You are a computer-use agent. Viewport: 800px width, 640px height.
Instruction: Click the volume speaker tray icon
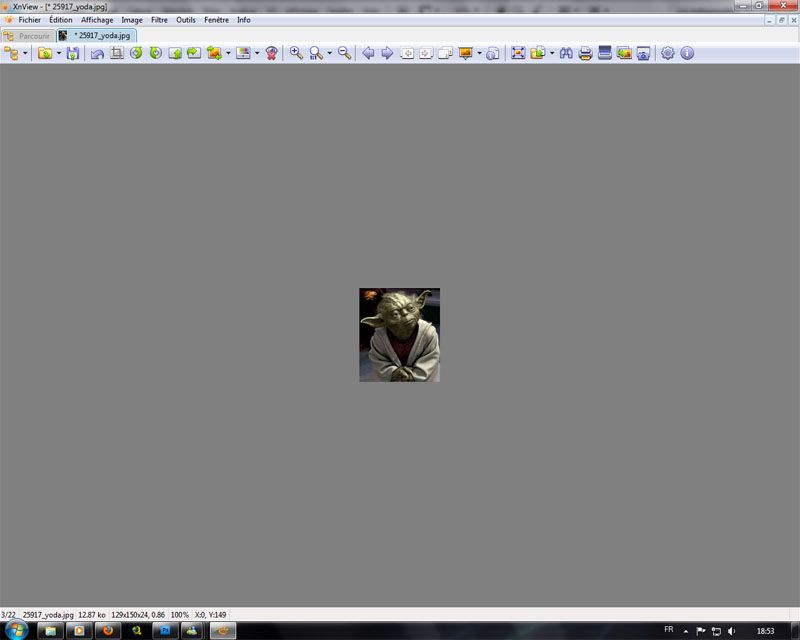(x=732, y=631)
